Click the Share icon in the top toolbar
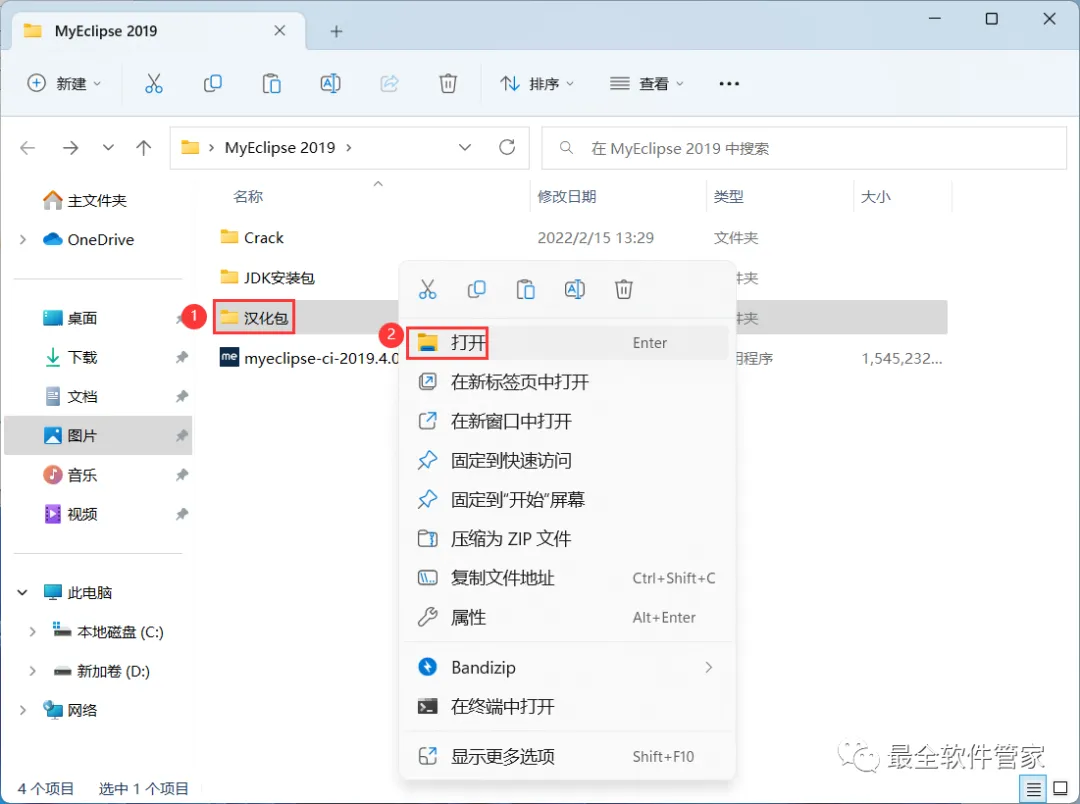Viewport: 1080px width, 804px height. tap(389, 83)
